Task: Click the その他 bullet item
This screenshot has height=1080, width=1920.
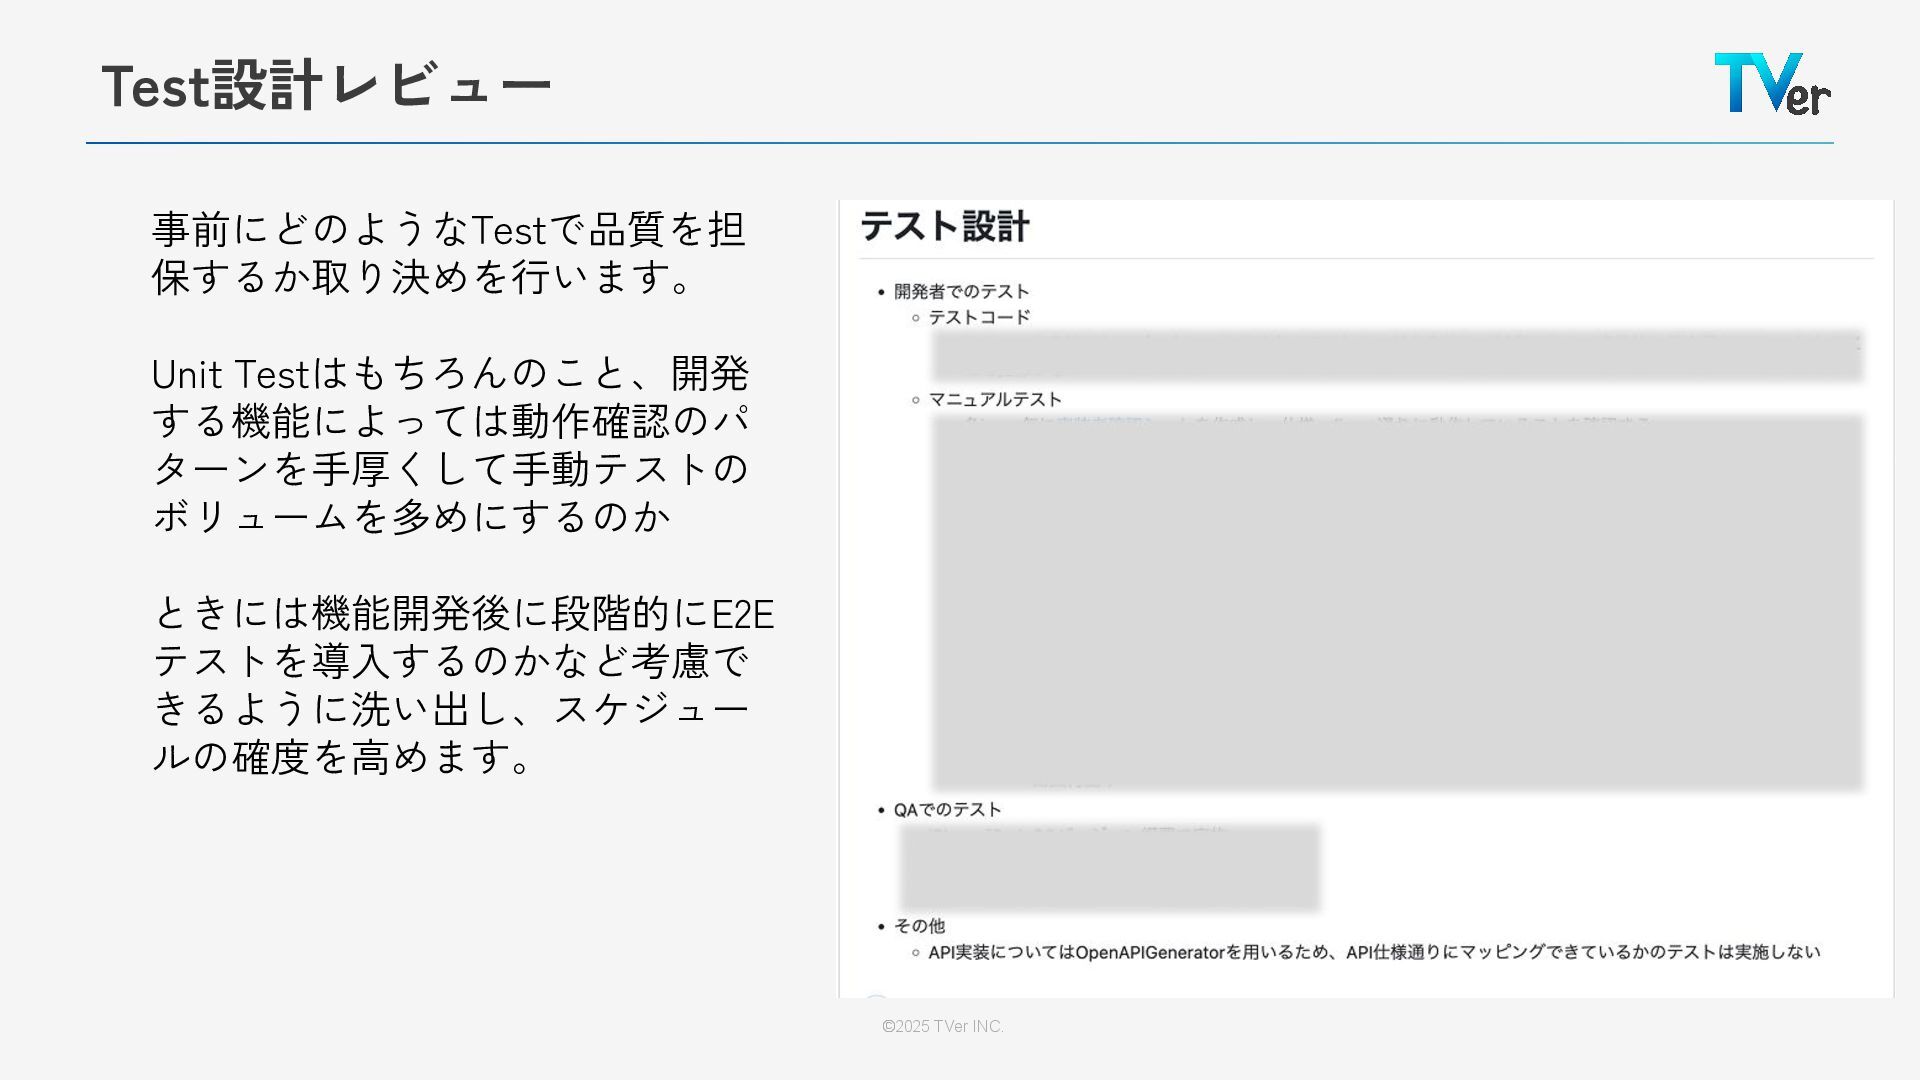Action: (x=919, y=926)
